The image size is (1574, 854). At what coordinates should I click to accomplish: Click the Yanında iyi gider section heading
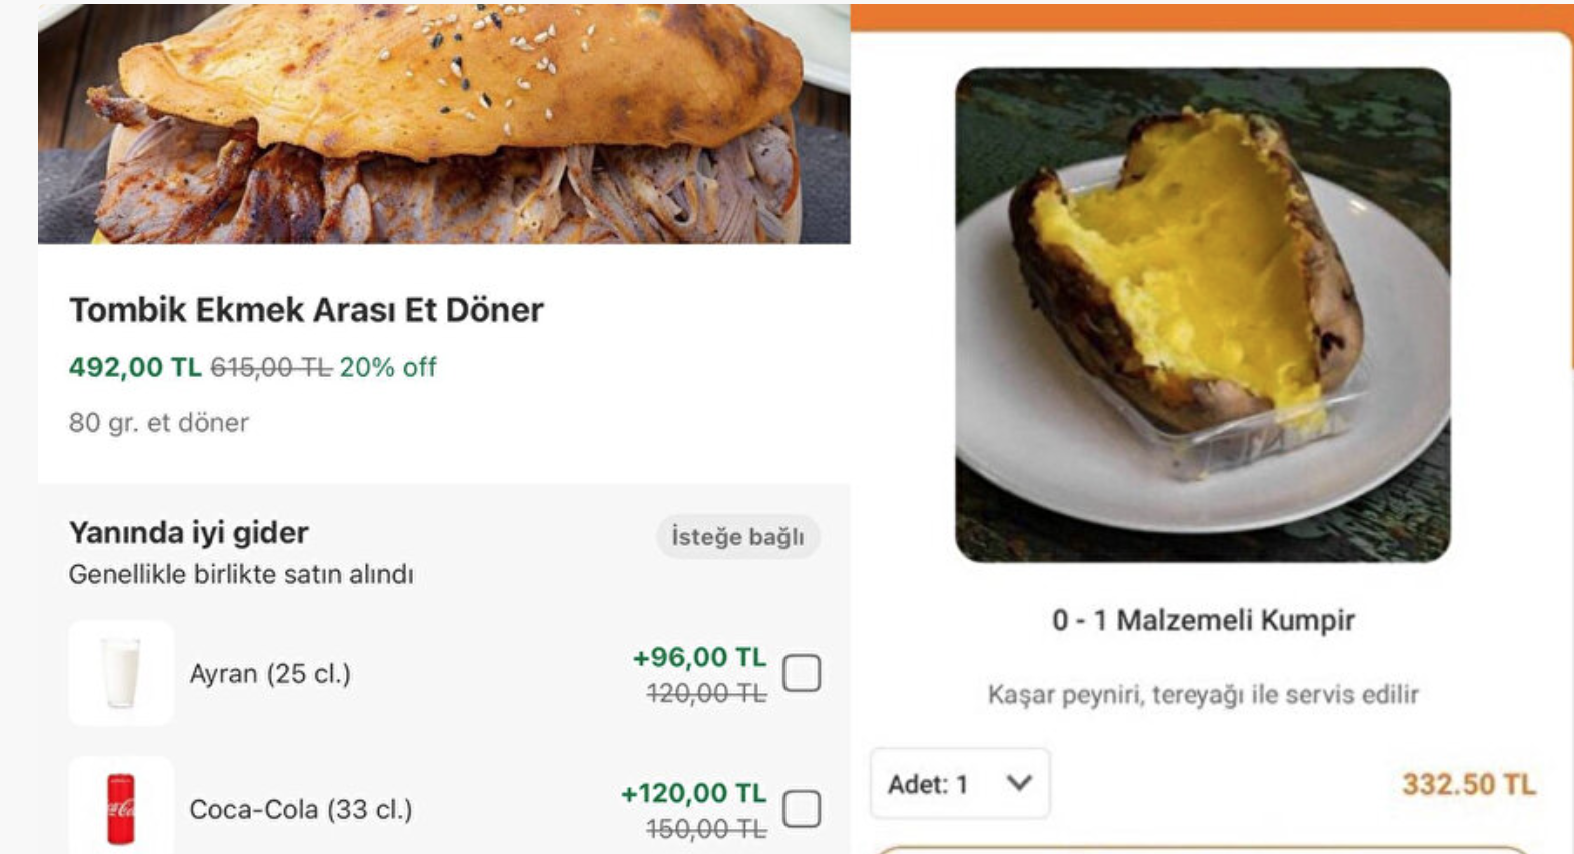tap(188, 532)
